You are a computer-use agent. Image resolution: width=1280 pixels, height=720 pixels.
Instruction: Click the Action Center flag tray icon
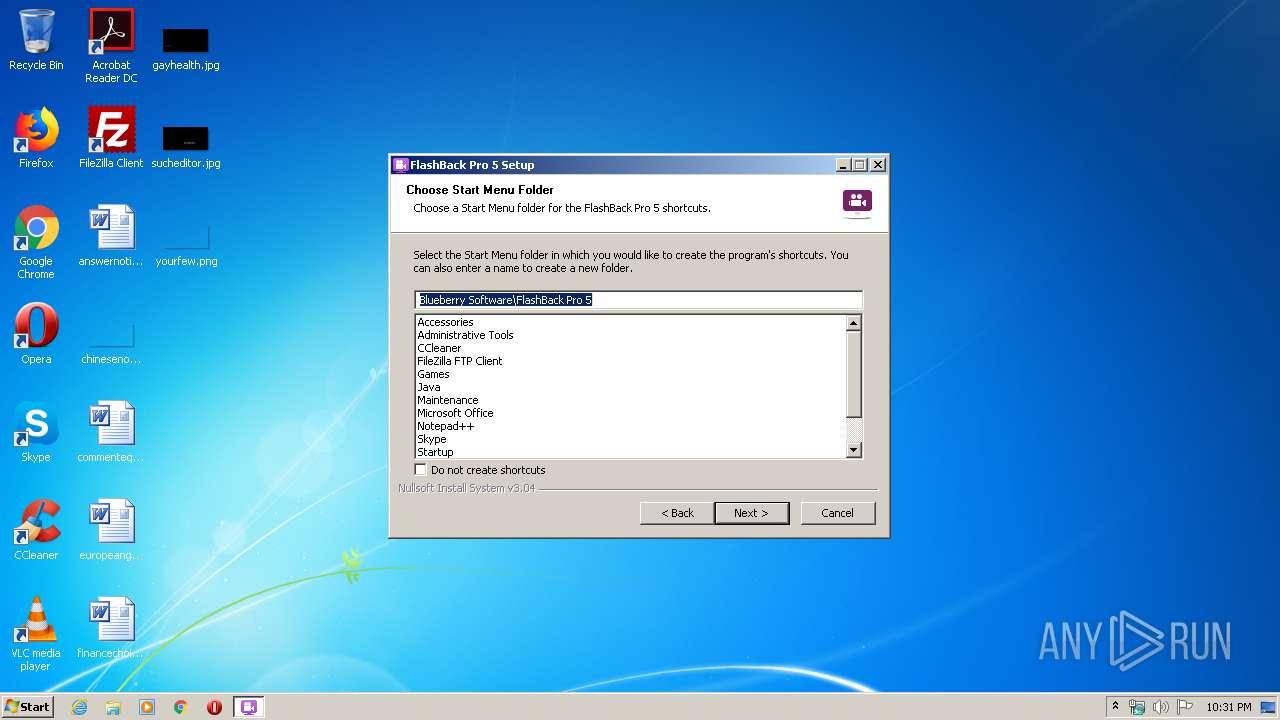click(x=1185, y=707)
